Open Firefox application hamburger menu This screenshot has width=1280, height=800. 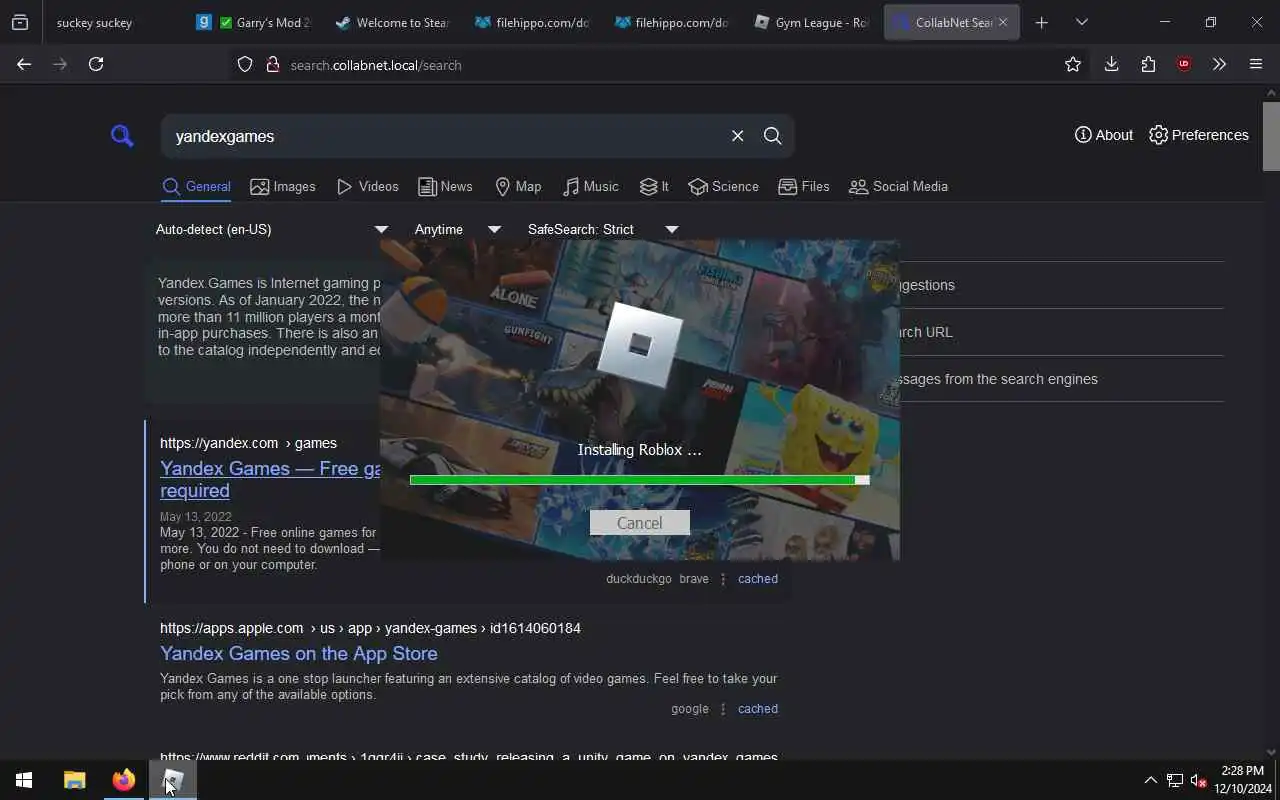coord(1256,64)
